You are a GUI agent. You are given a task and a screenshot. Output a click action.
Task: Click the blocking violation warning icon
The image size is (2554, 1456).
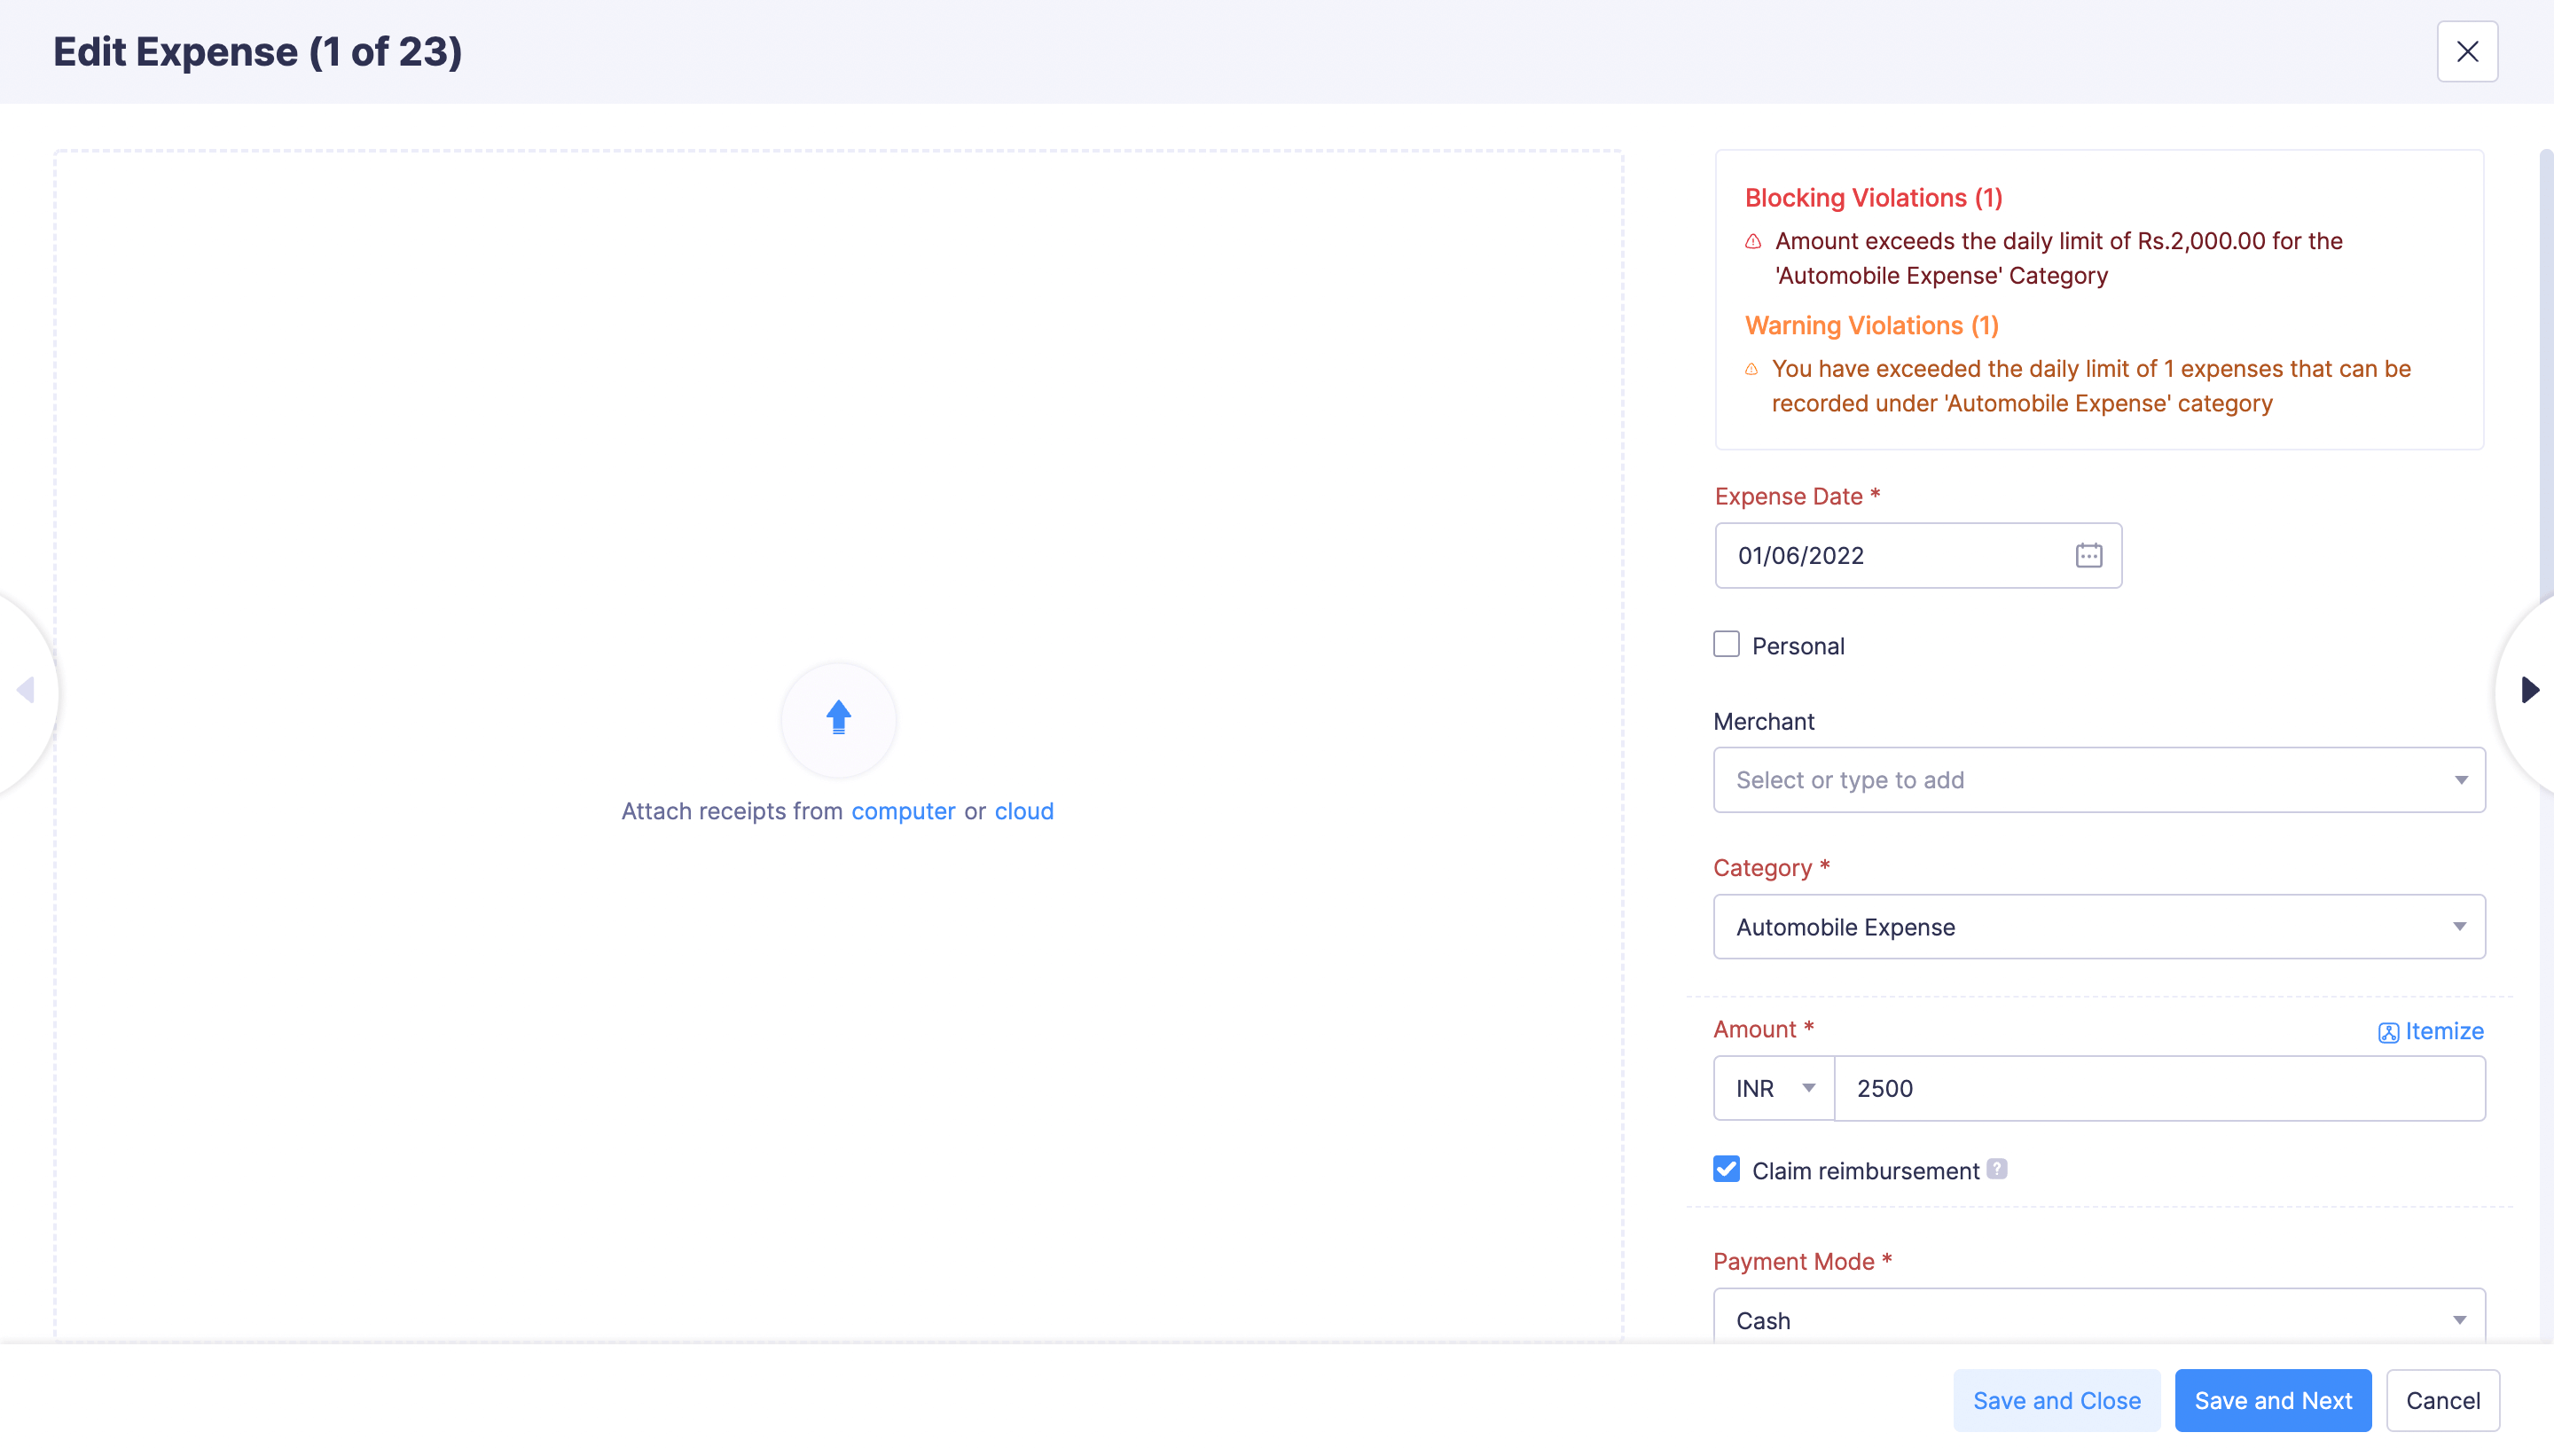pyautogui.click(x=1753, y=241)
